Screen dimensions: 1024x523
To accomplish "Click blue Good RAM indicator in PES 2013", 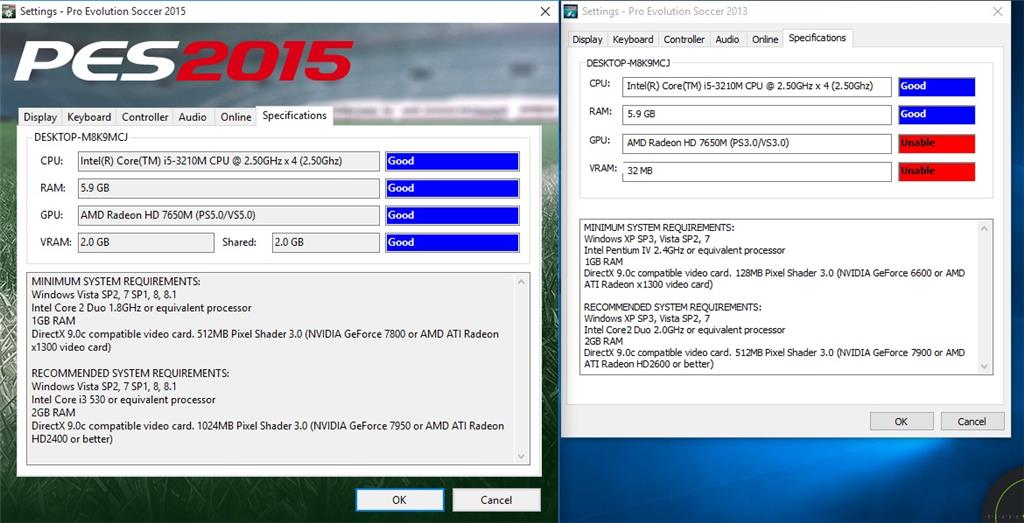I will 936,114.
